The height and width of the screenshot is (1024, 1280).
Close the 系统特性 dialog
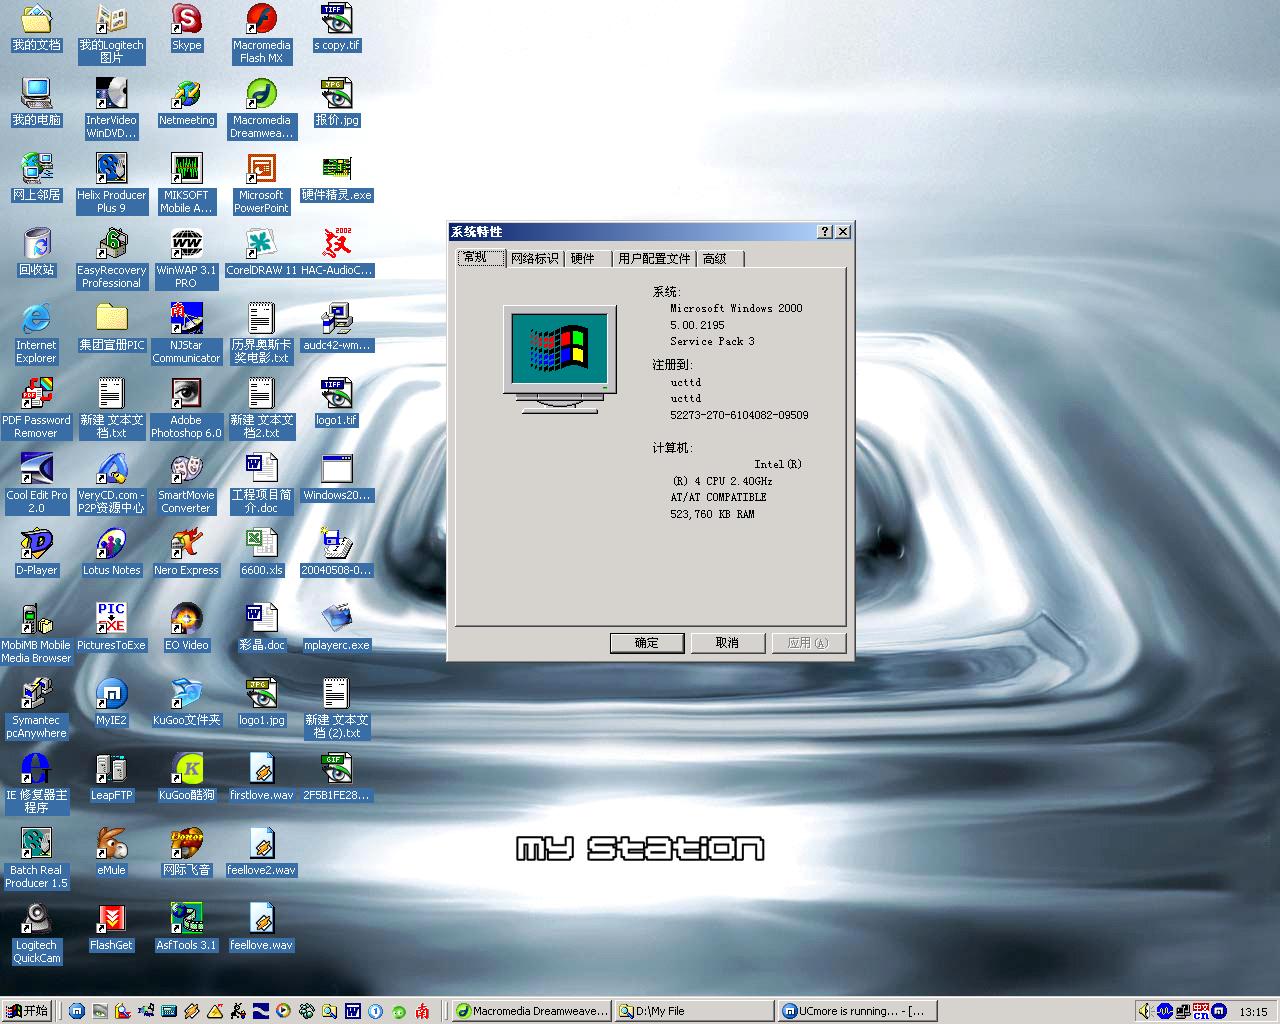843,232
